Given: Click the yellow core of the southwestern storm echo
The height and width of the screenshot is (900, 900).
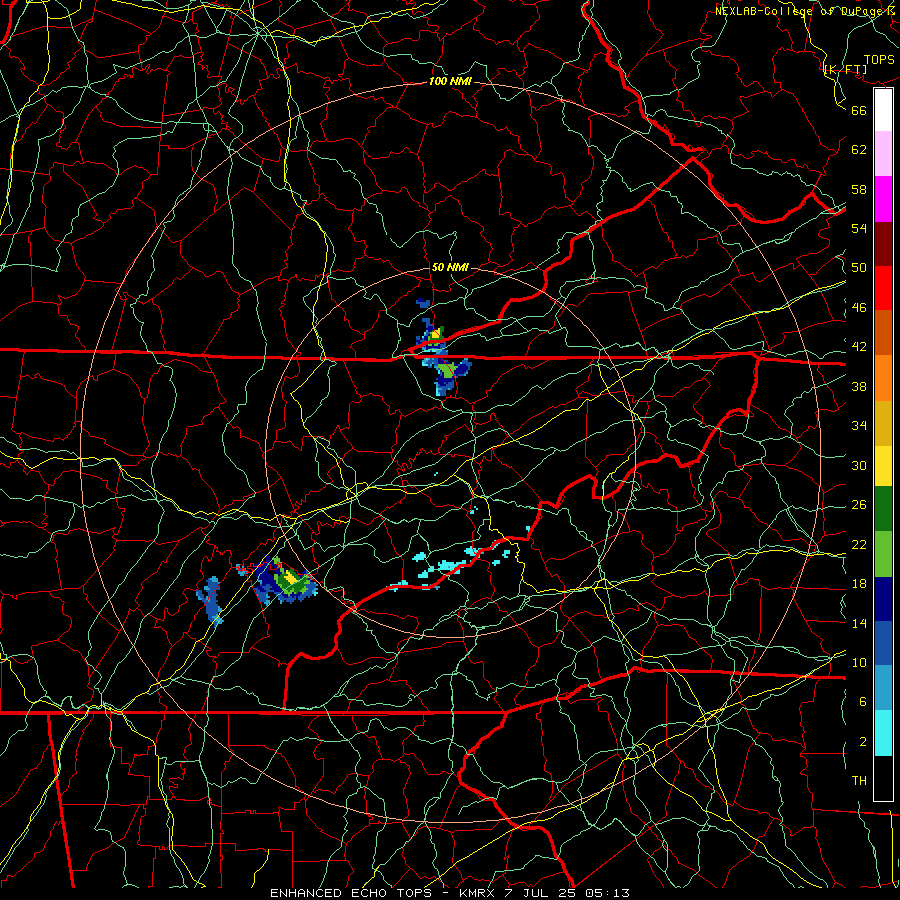Looking at the screenshot, I should click(293, 579).
